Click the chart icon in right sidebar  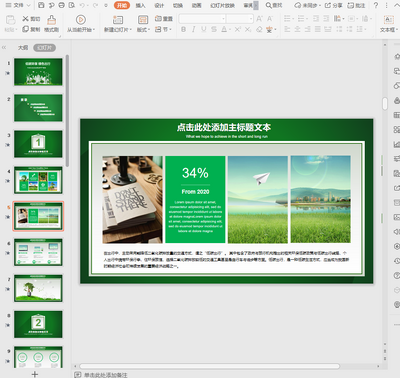[396, 144]
